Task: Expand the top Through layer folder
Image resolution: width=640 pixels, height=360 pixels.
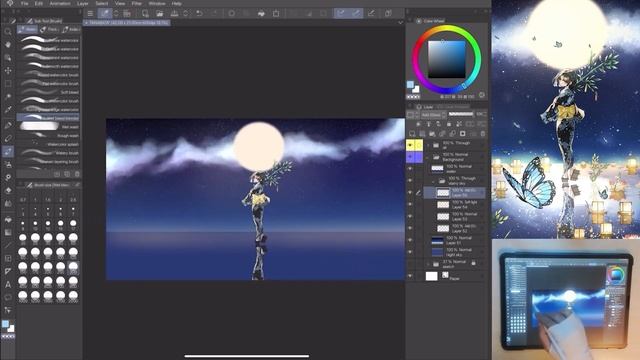Action: pos(427,145)
